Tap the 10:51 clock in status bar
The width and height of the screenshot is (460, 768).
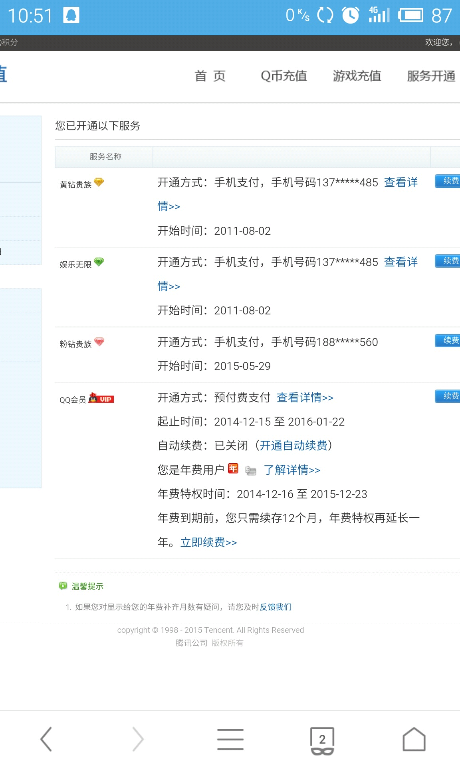tap(30, 16)
